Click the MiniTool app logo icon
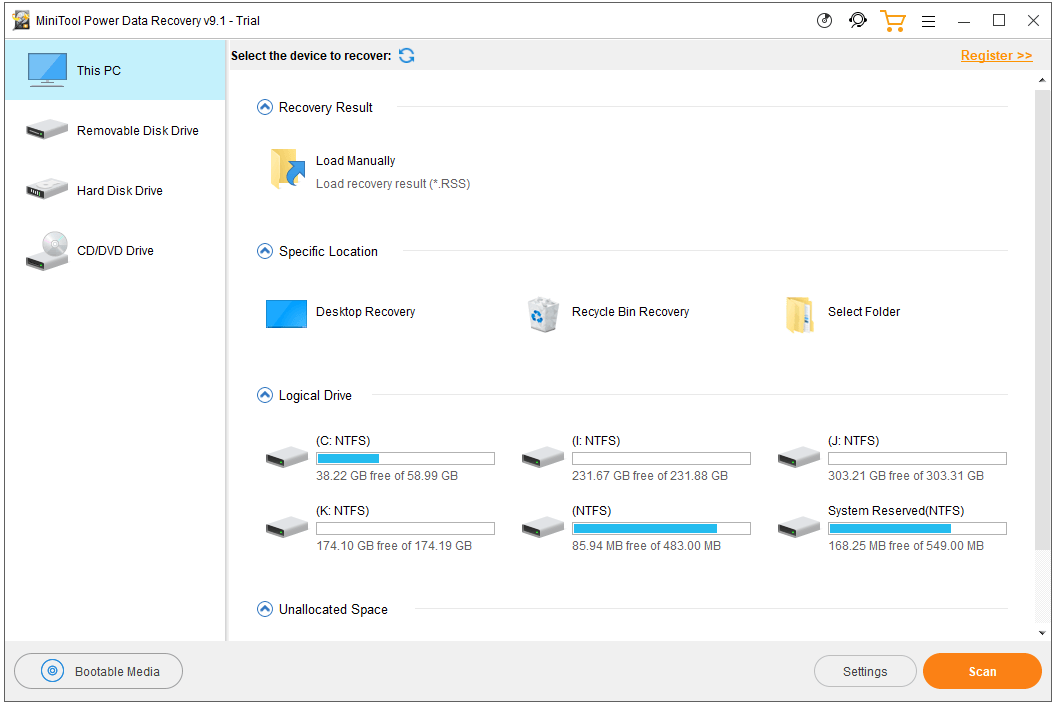Image resolution: width=1055 pixels, height=704 pixels. coord(21,20)
